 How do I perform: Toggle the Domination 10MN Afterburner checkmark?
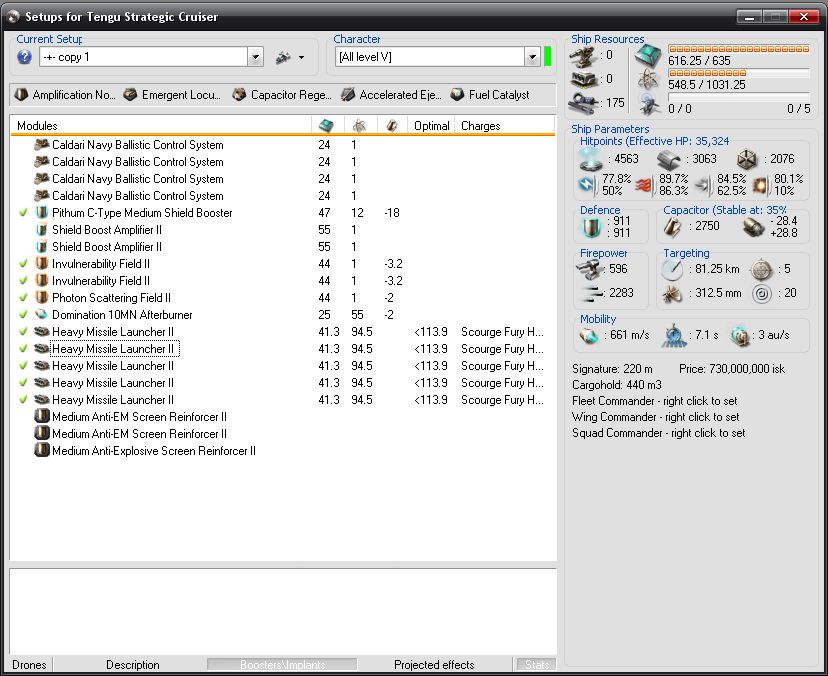[x=23, y=314]
